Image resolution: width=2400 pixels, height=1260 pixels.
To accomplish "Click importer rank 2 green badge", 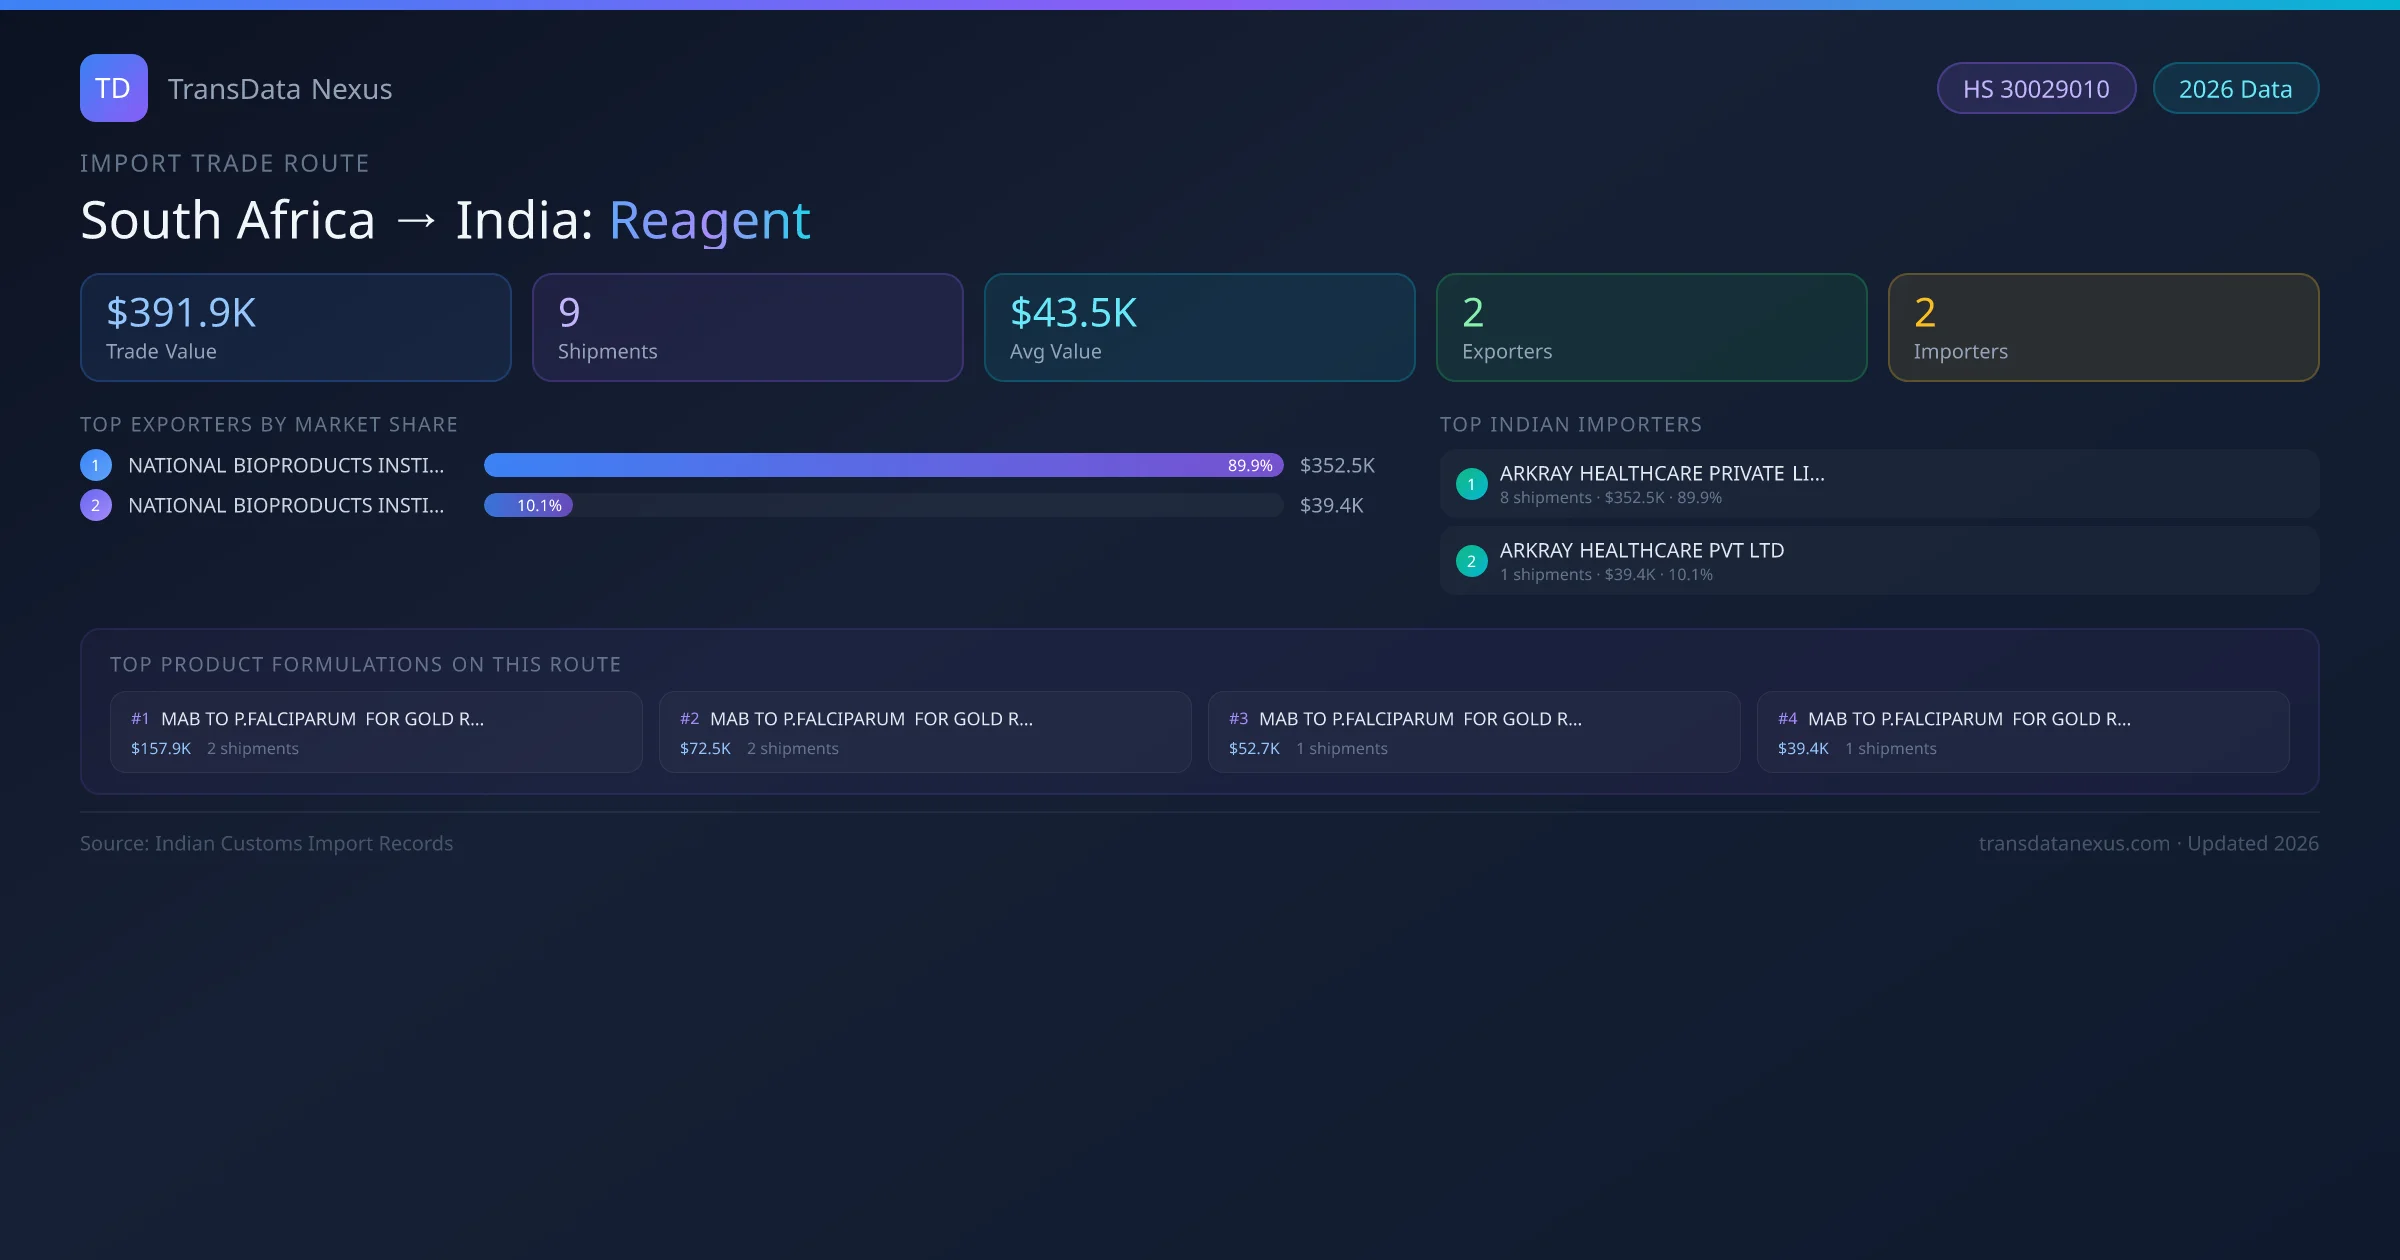I will point(1471,561).
